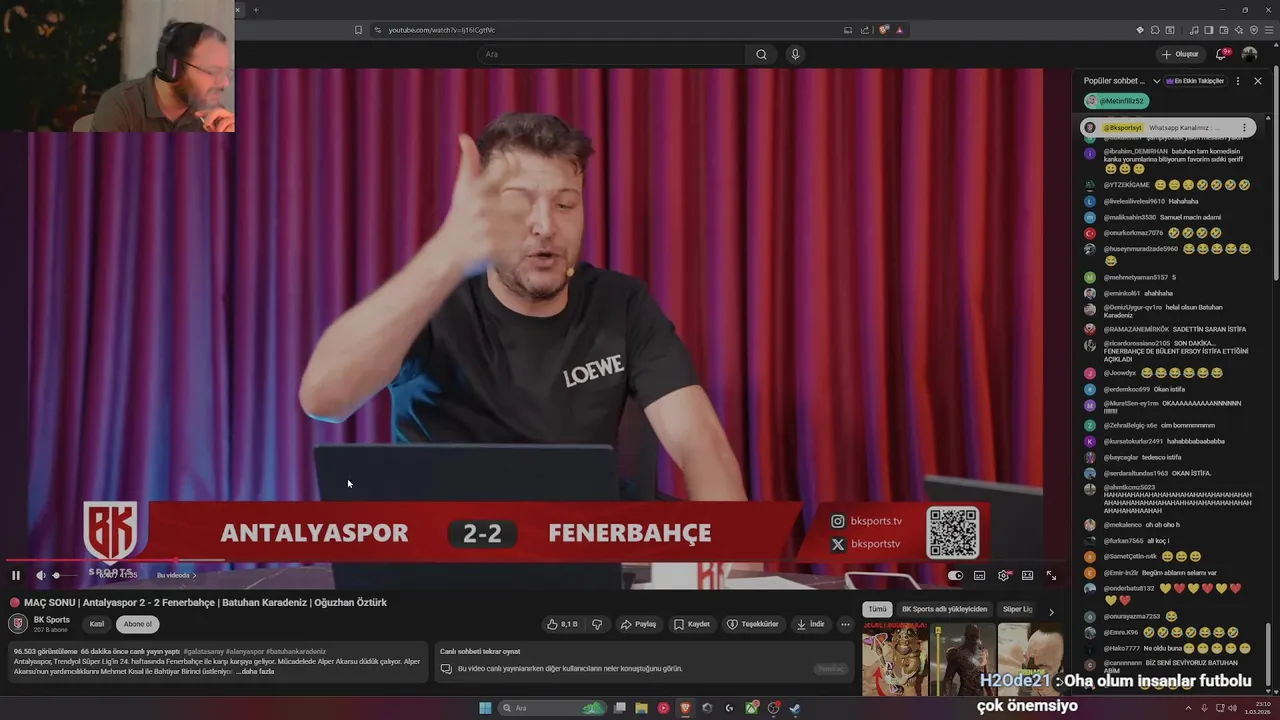The height and width of the screenshot is (720, 1280).
Task: Focus the YouTube search field
Action: click(612, 54)
